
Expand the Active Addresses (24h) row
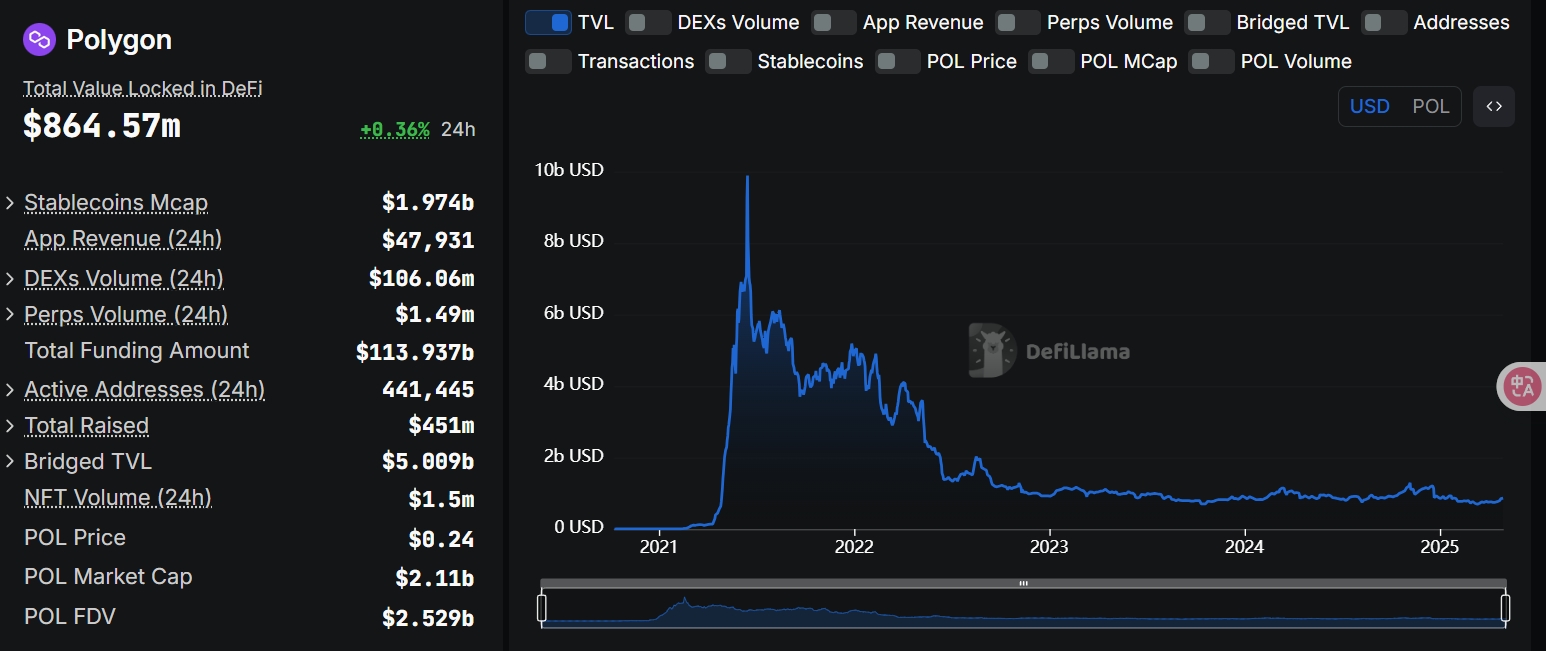click(x=10, y=389)
